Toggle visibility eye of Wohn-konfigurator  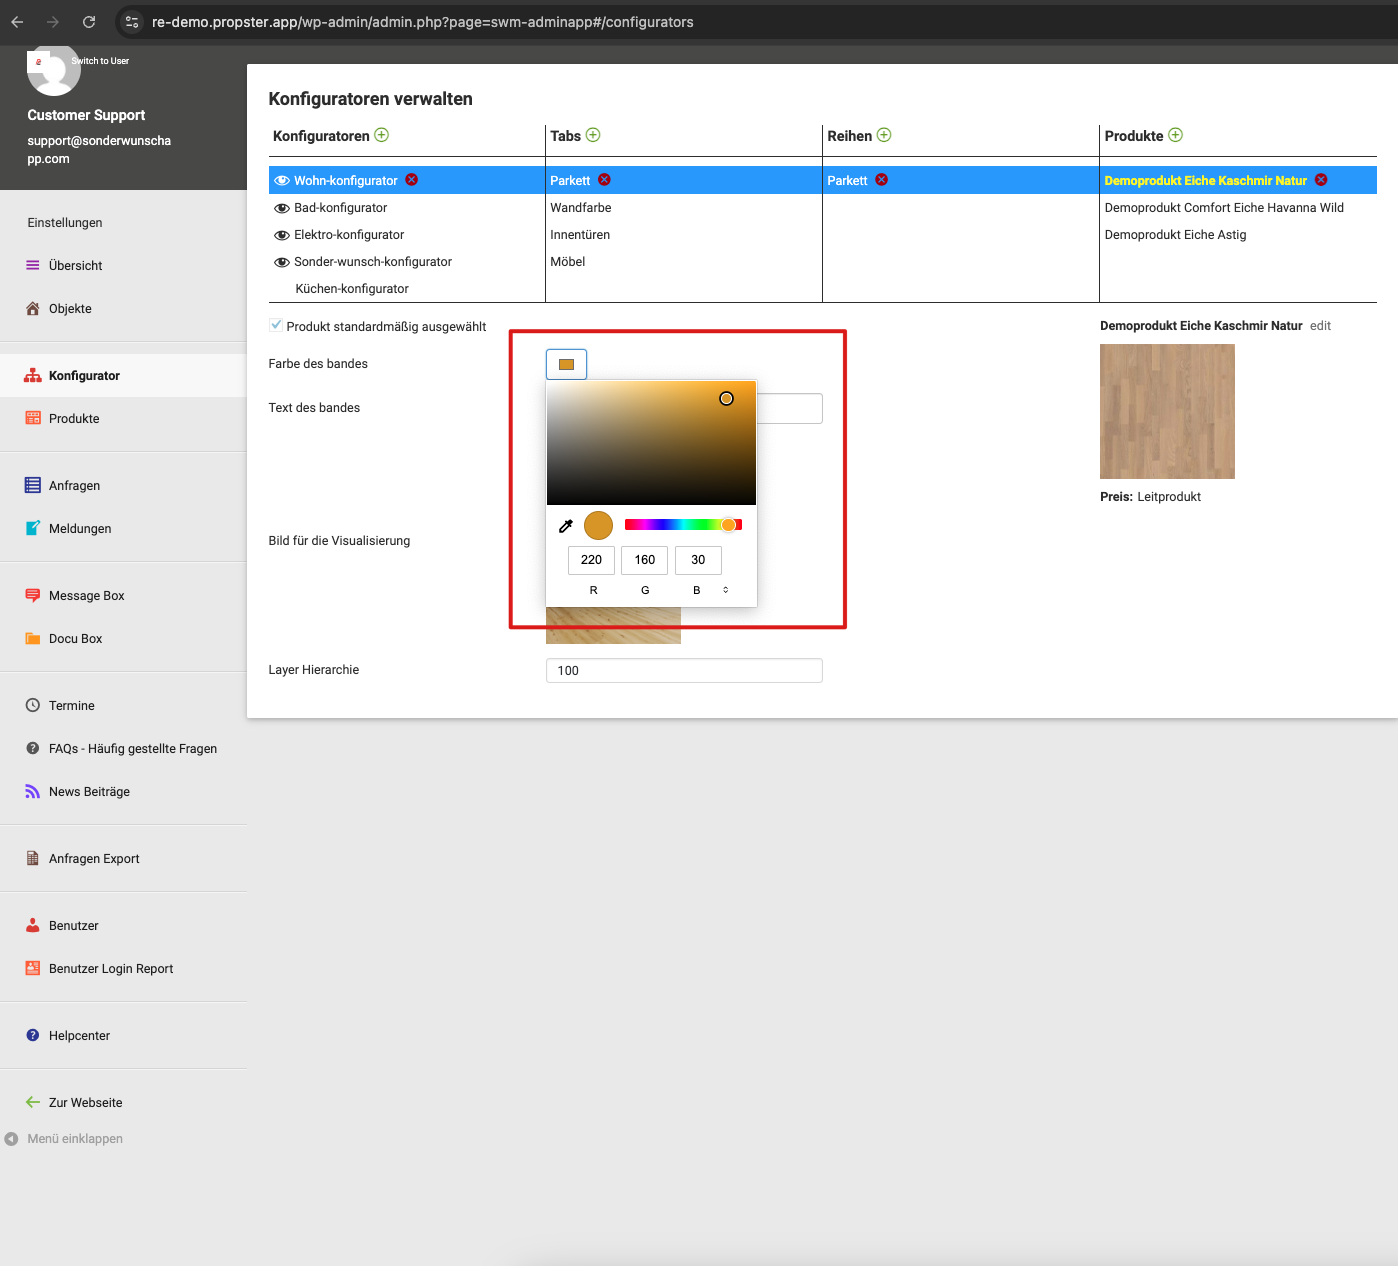(282, 181)
